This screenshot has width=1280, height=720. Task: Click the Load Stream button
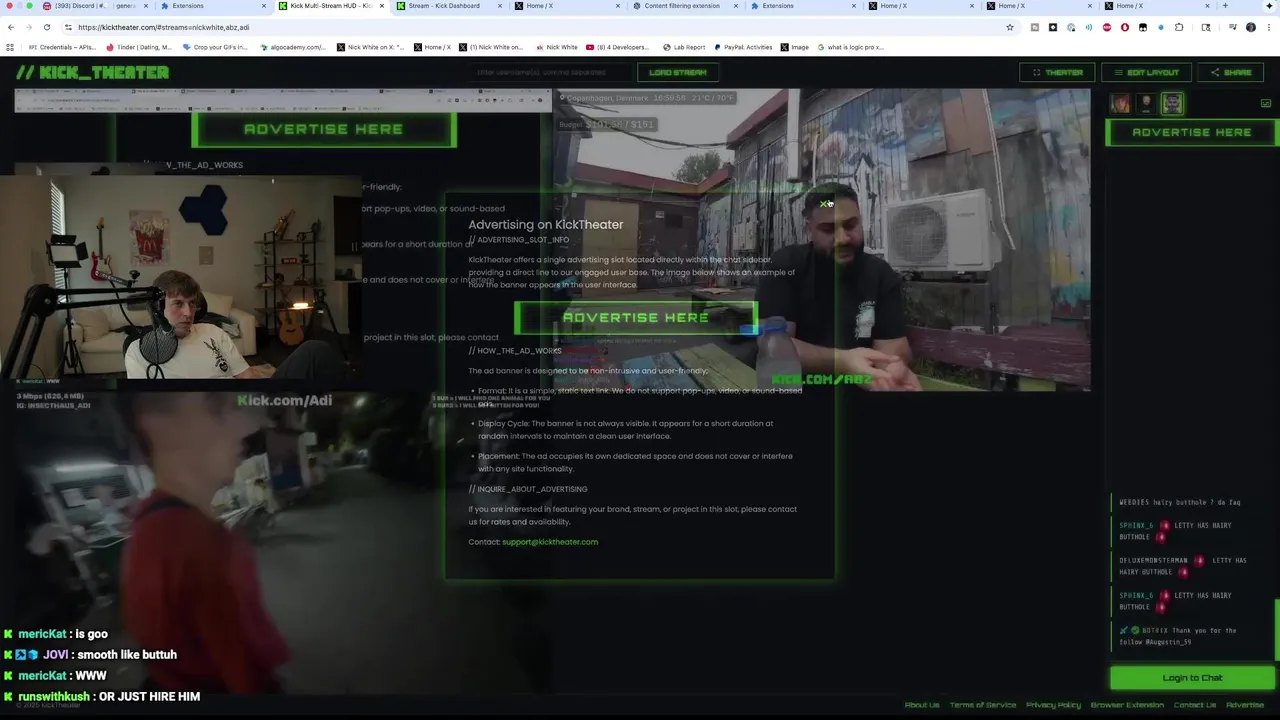(x=677, y=72)
